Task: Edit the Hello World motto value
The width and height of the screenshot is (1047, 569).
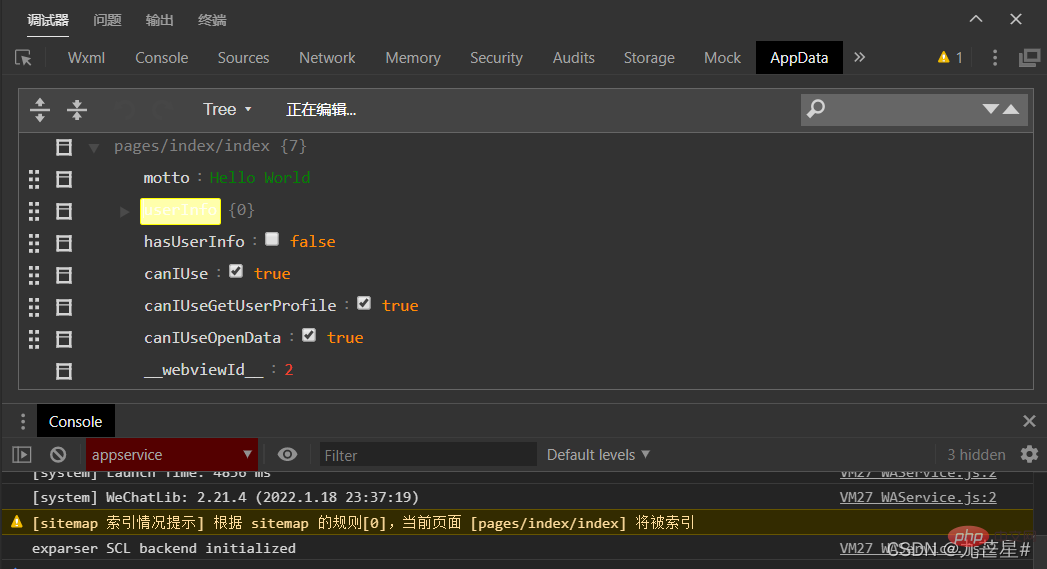Action: pyautogui.click(x=260, y=178)
